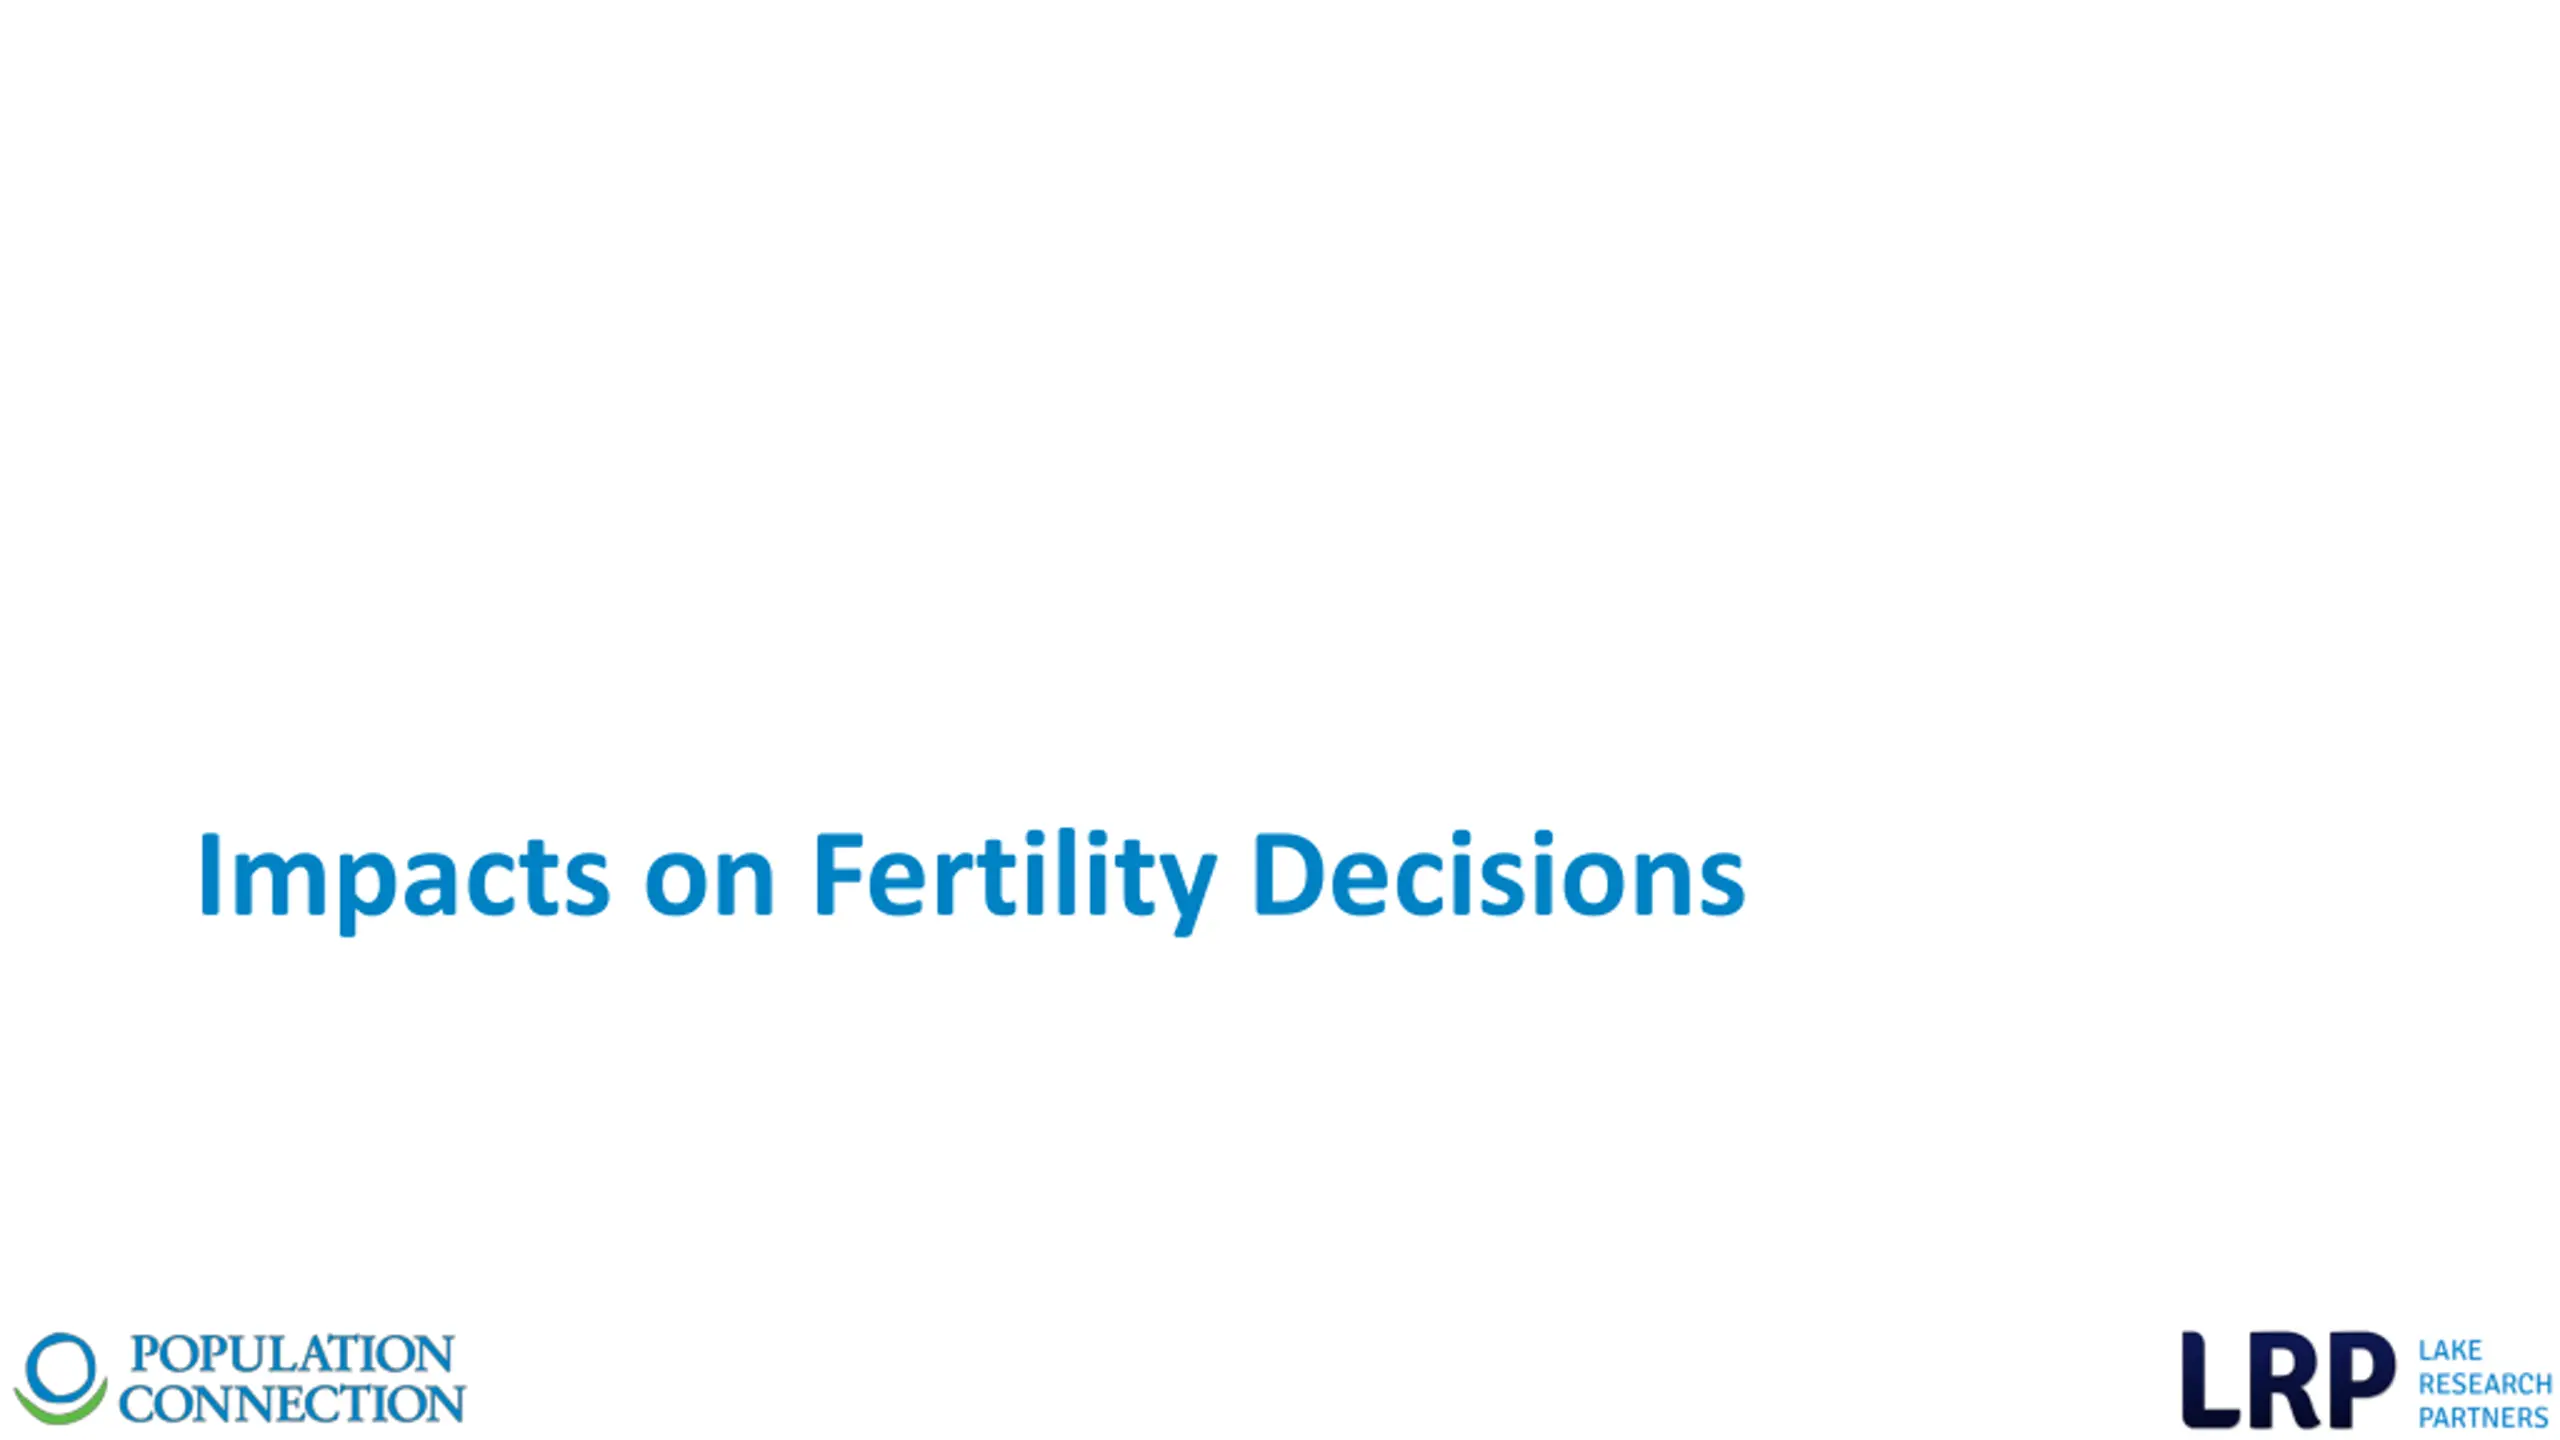The height and width of the screenshot is (1440, 2560).
Task: Select the word Impacts in the title
Action: [404, 882]
